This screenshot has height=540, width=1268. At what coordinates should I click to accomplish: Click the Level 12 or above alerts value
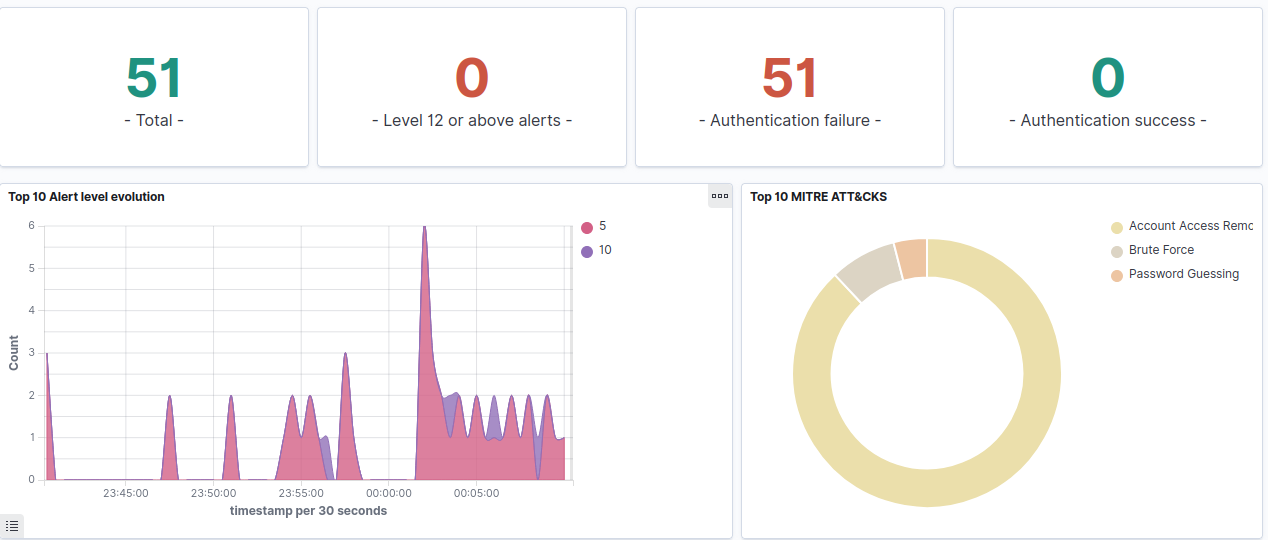(x=472, y=78)
